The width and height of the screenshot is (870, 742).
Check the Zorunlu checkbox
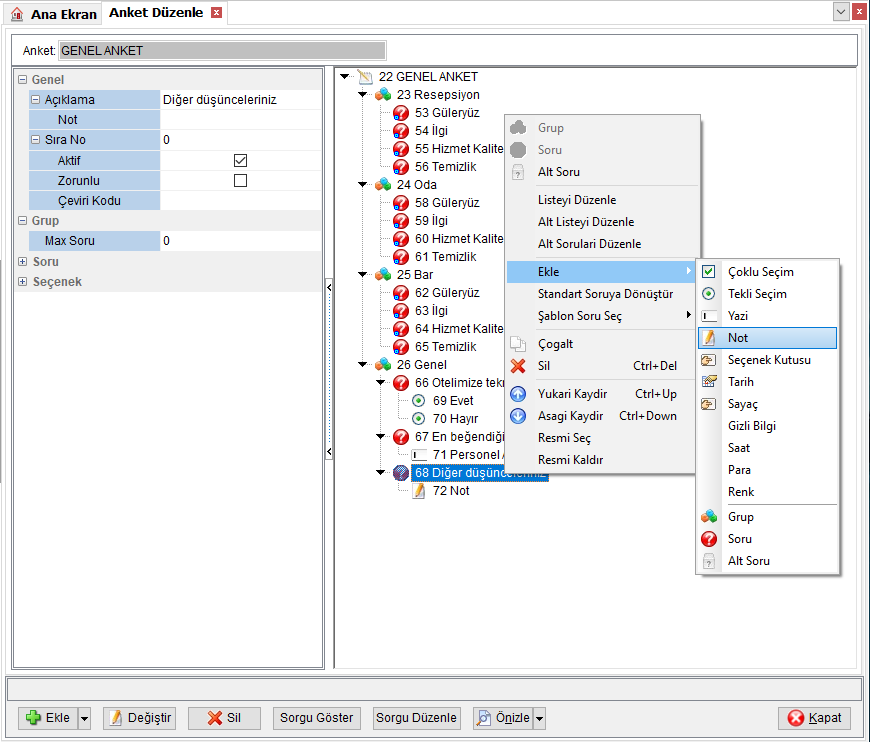click(x=240, y=180)
